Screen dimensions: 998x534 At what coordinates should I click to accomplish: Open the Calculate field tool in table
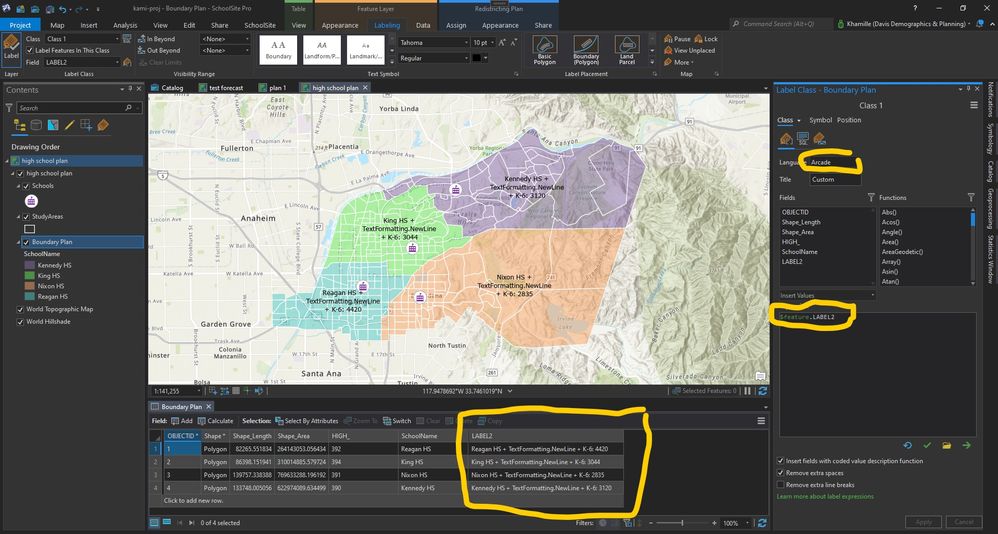tap(215, 421)
